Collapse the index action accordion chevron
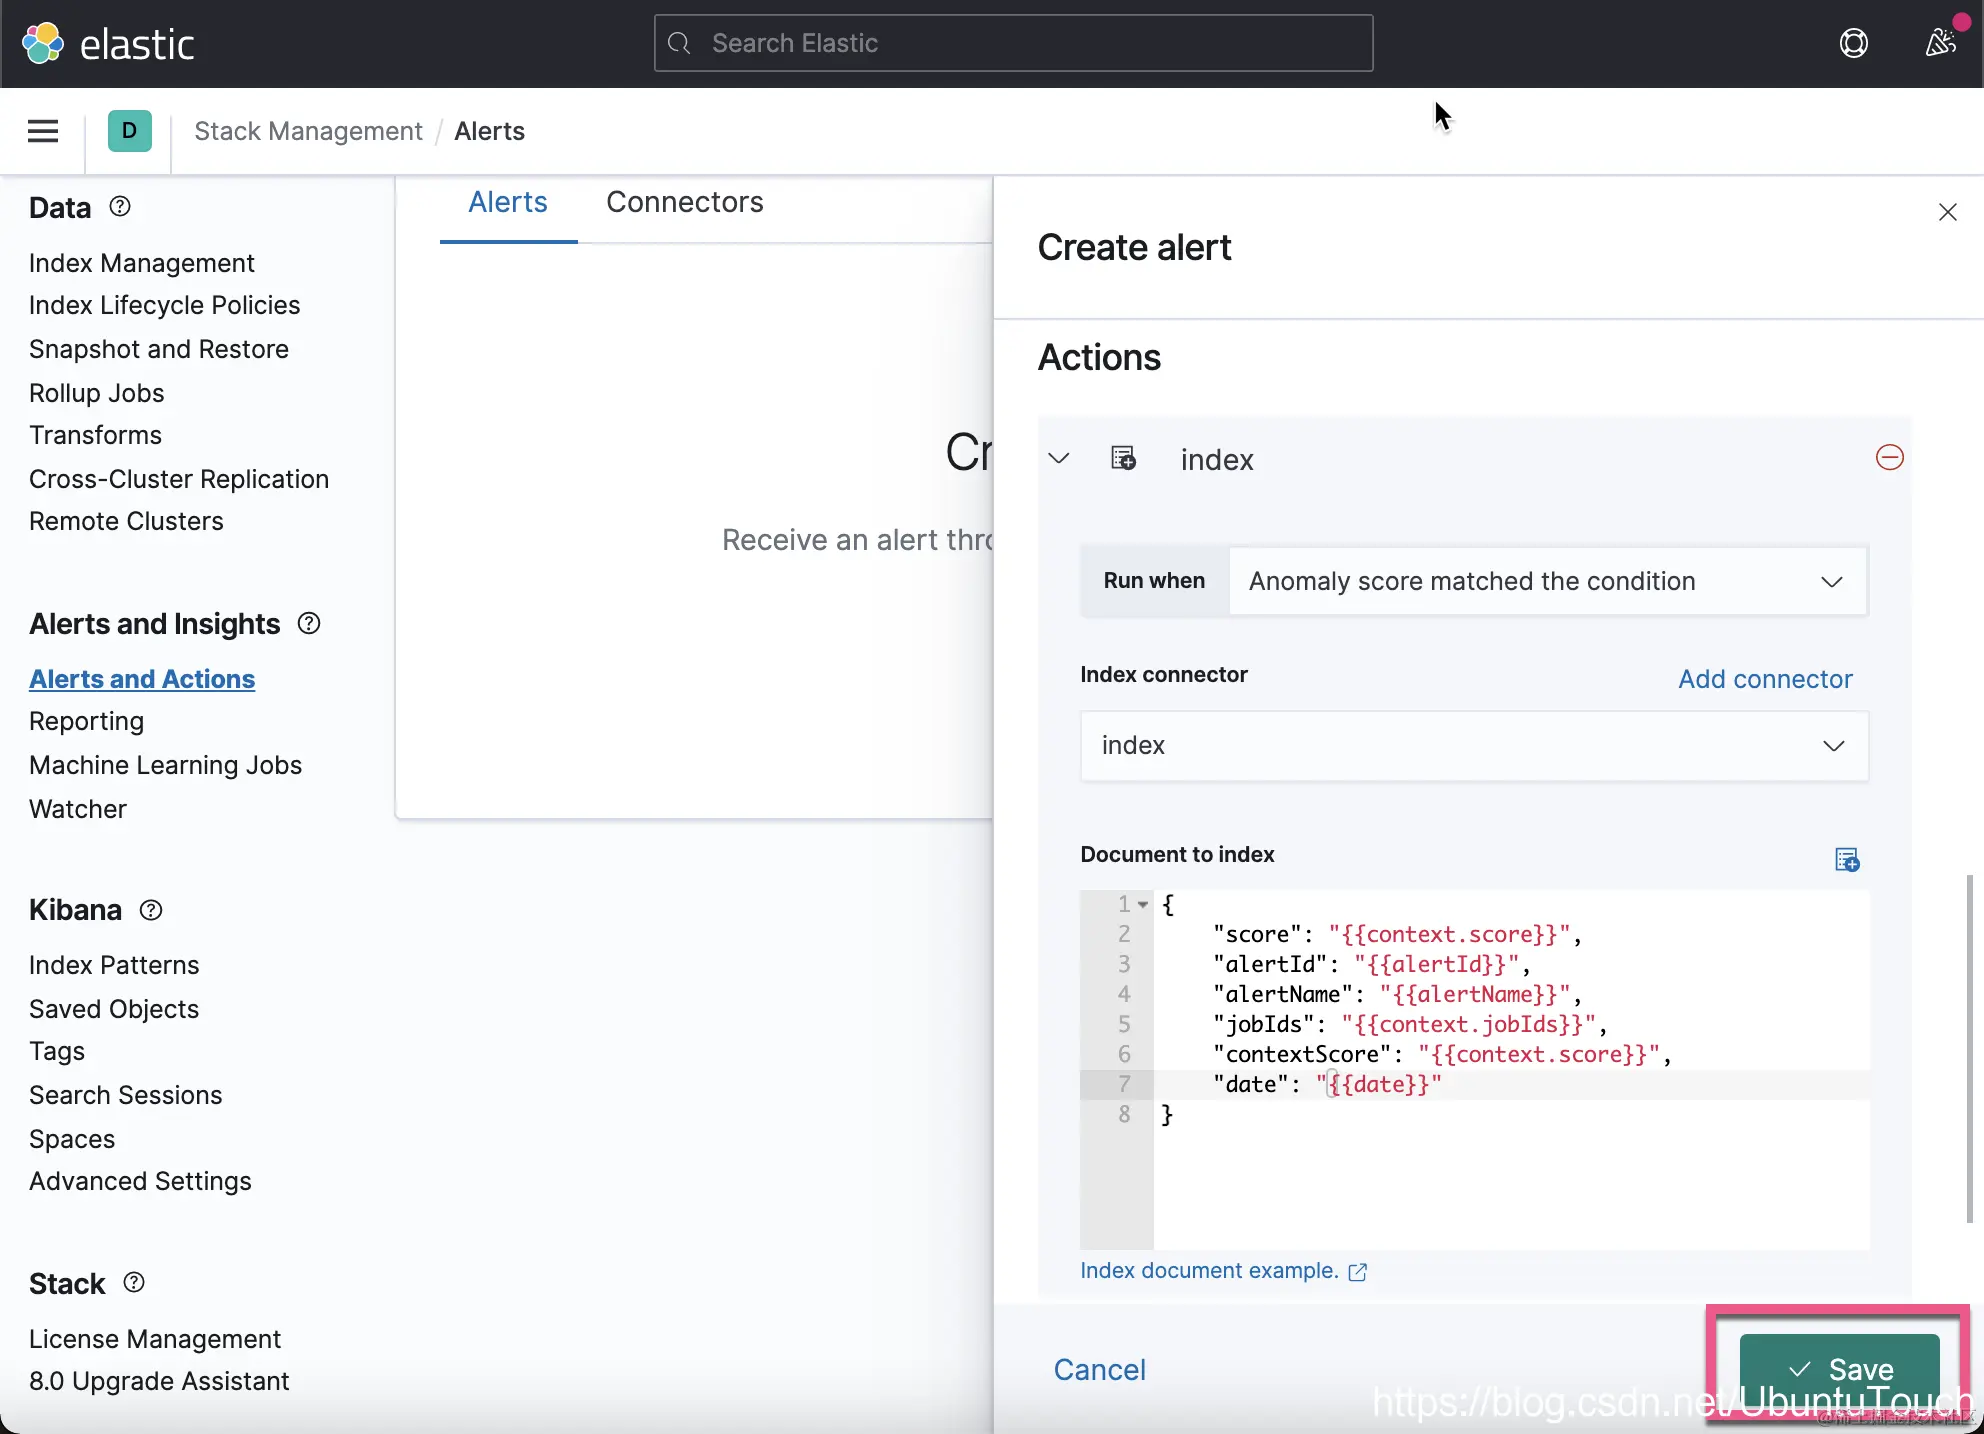This screenshot has width=1984, height=1434. [x=1059, y=459]
